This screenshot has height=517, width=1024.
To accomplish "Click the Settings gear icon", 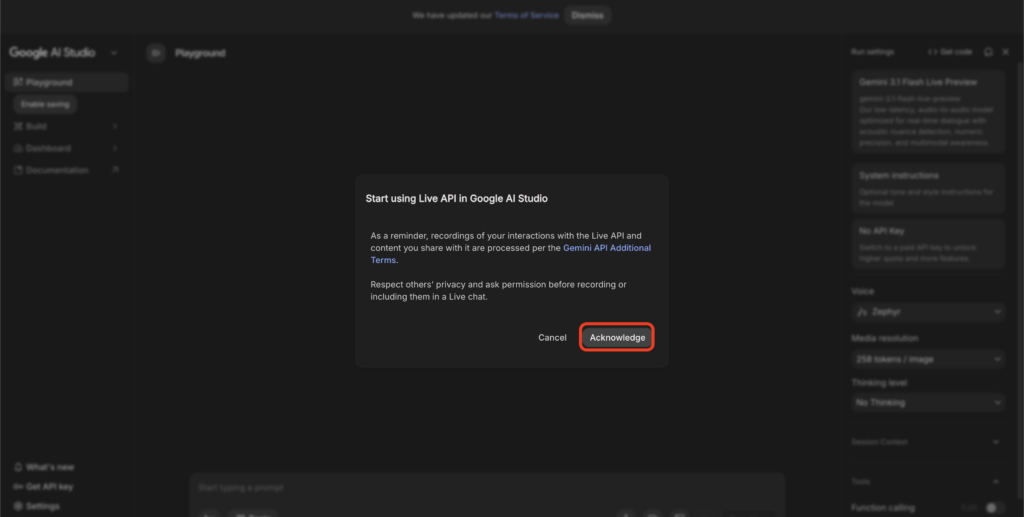I will click(18, 507).
